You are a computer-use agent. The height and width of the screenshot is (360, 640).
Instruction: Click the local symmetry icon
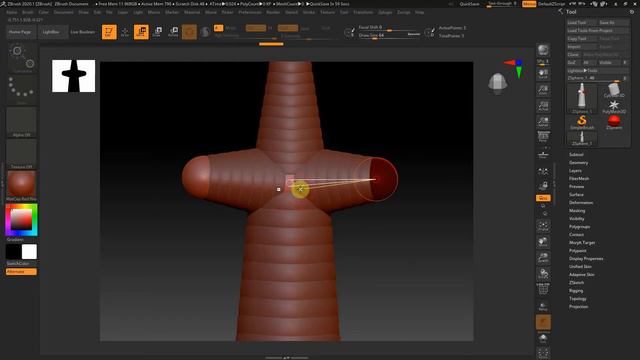click(x=543, y=172)
